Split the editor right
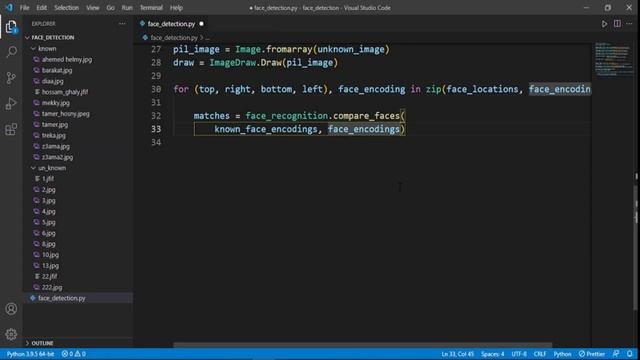Screen dimensions: 640x360 click(x=617, y=24)
